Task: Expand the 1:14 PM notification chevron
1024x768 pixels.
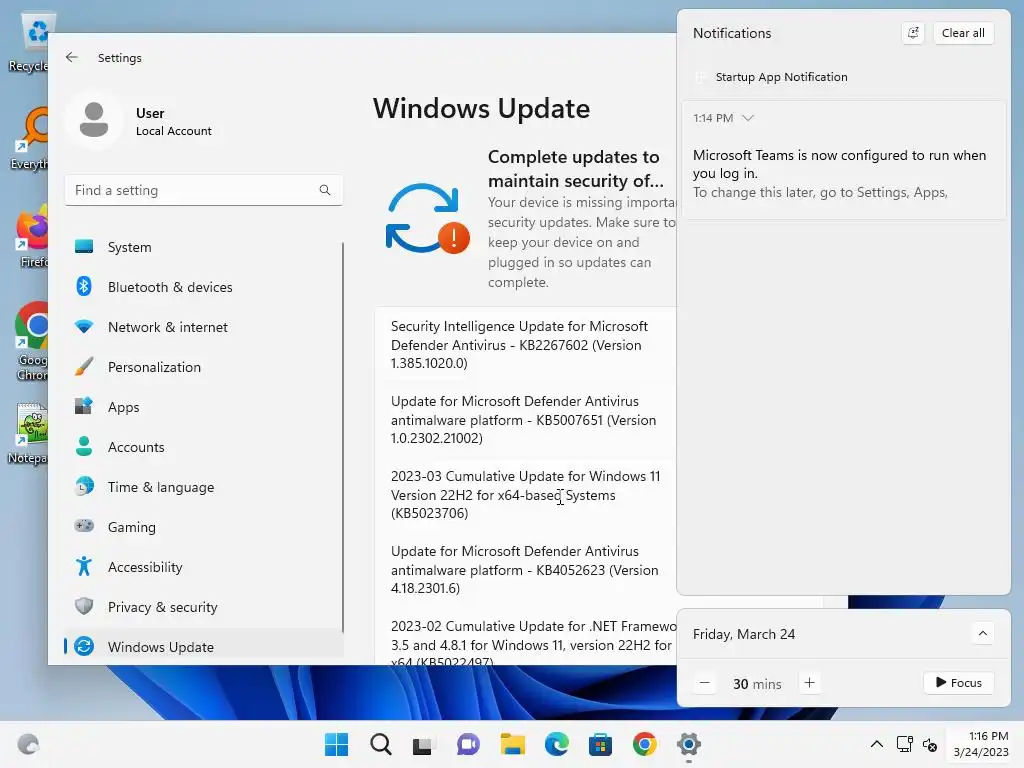Action: pos(748,118)
